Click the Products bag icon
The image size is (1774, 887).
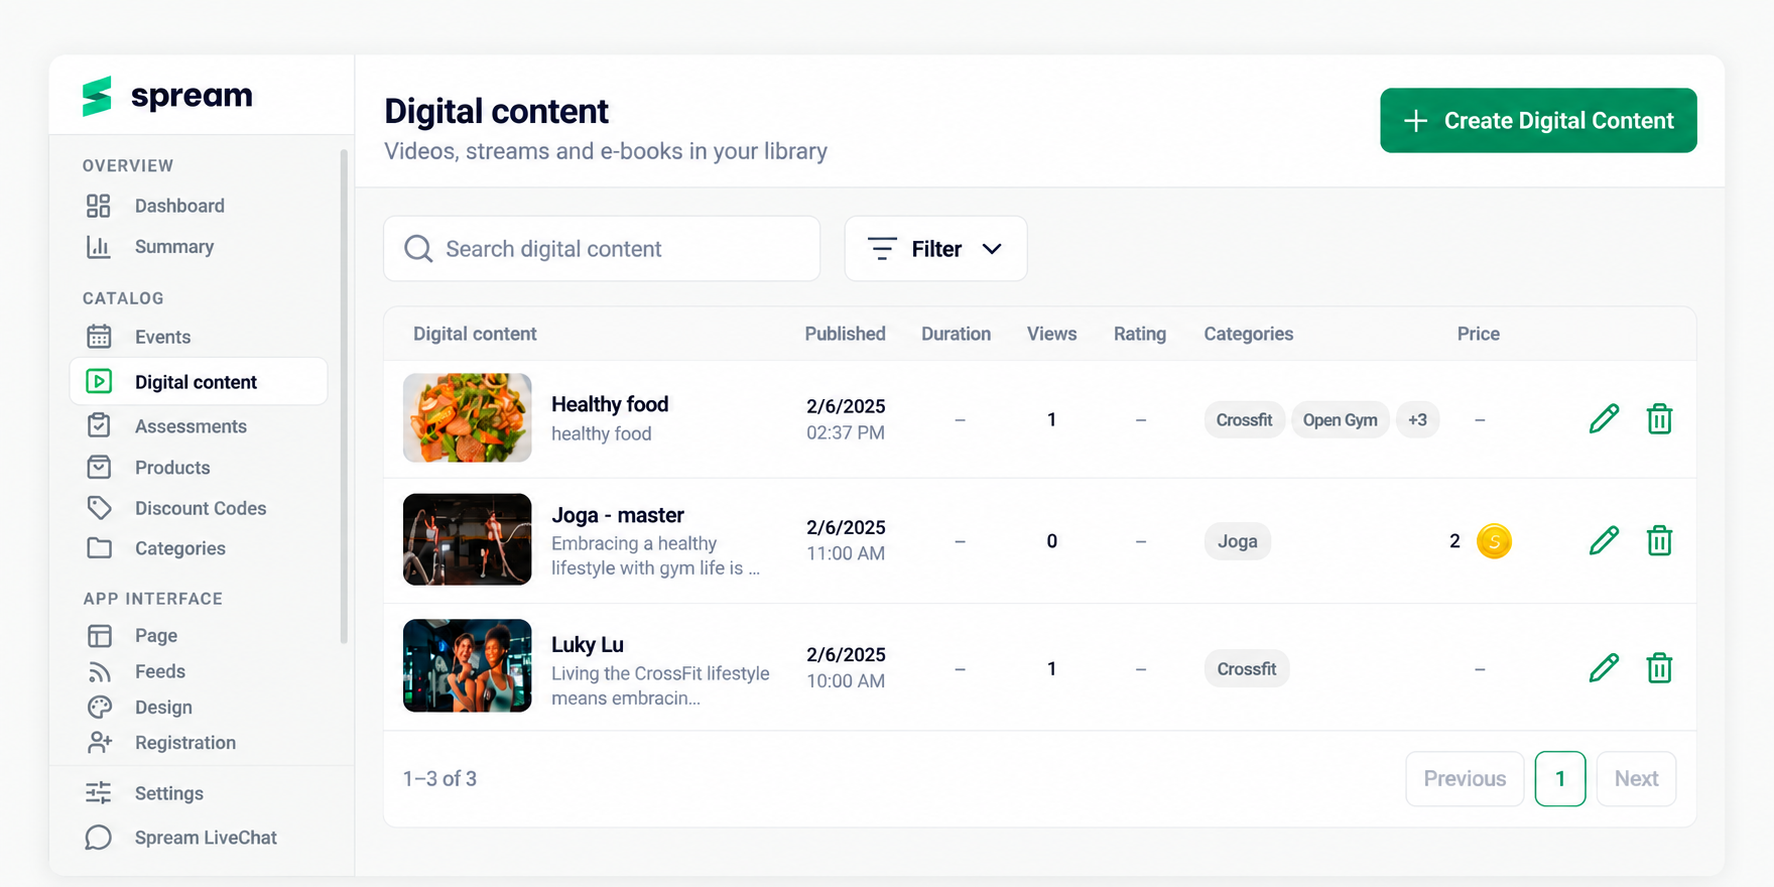tap(98, 467)
